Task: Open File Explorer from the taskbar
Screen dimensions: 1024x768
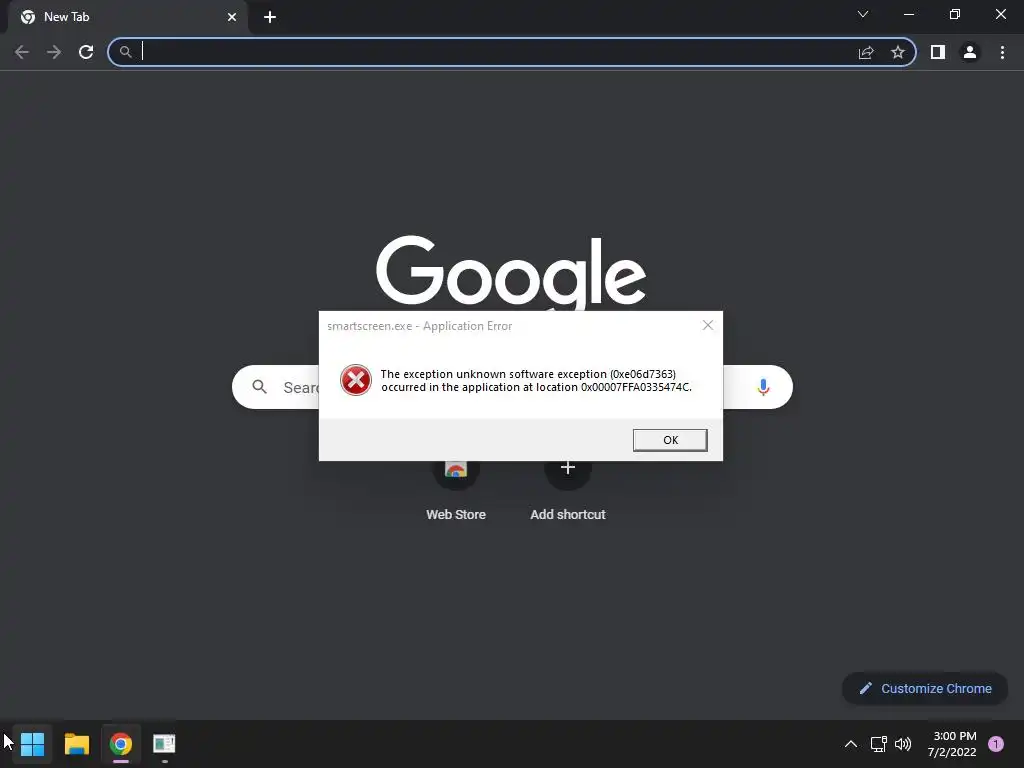Action: pos(76,744)
